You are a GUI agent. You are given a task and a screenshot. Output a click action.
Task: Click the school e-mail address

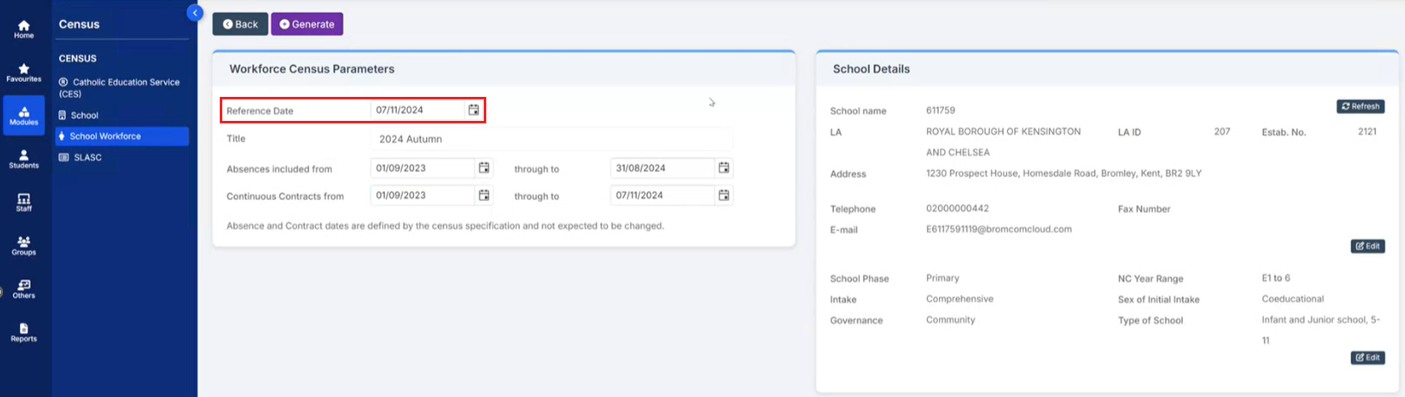[x=999, y=229]
